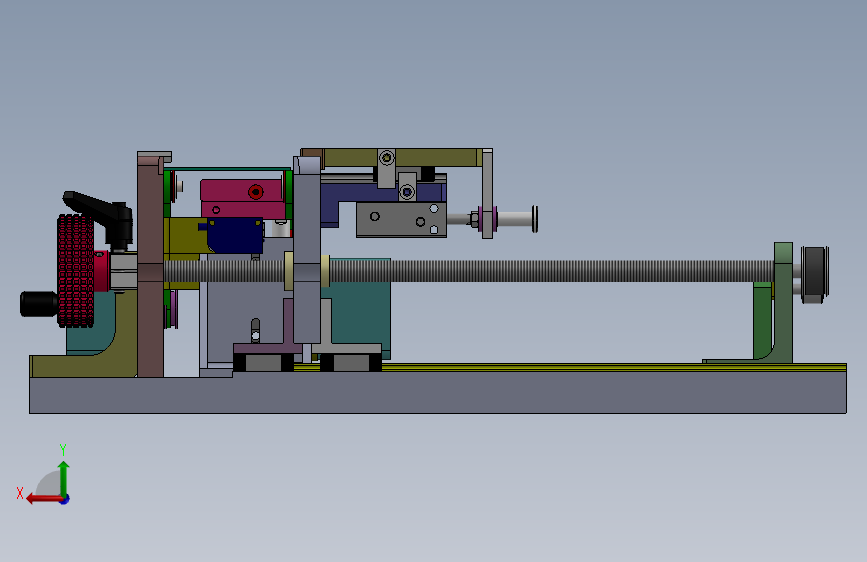
Task: Select the green bearing support bracket
Action: point(783,303)
